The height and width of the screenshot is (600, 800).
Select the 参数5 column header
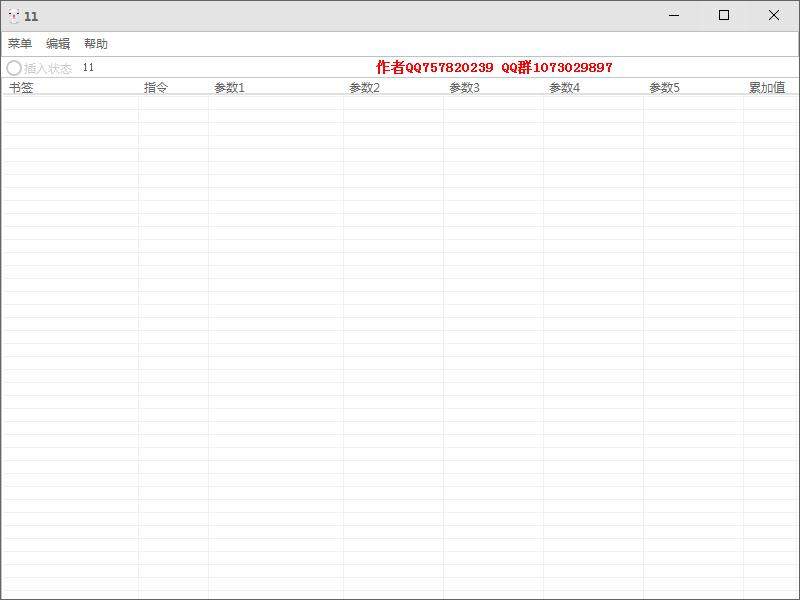pyautogui.click(x=694, y=88)
